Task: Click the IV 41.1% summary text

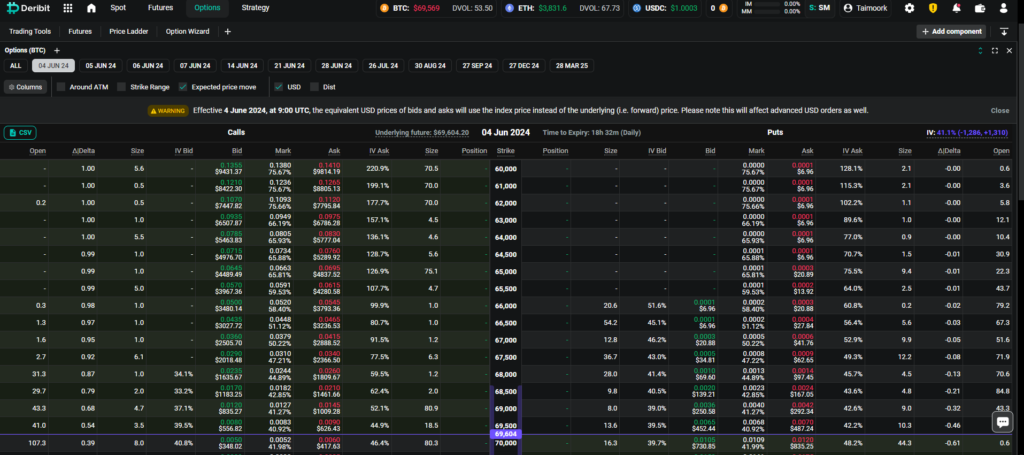Action: (x=968, y=133)
